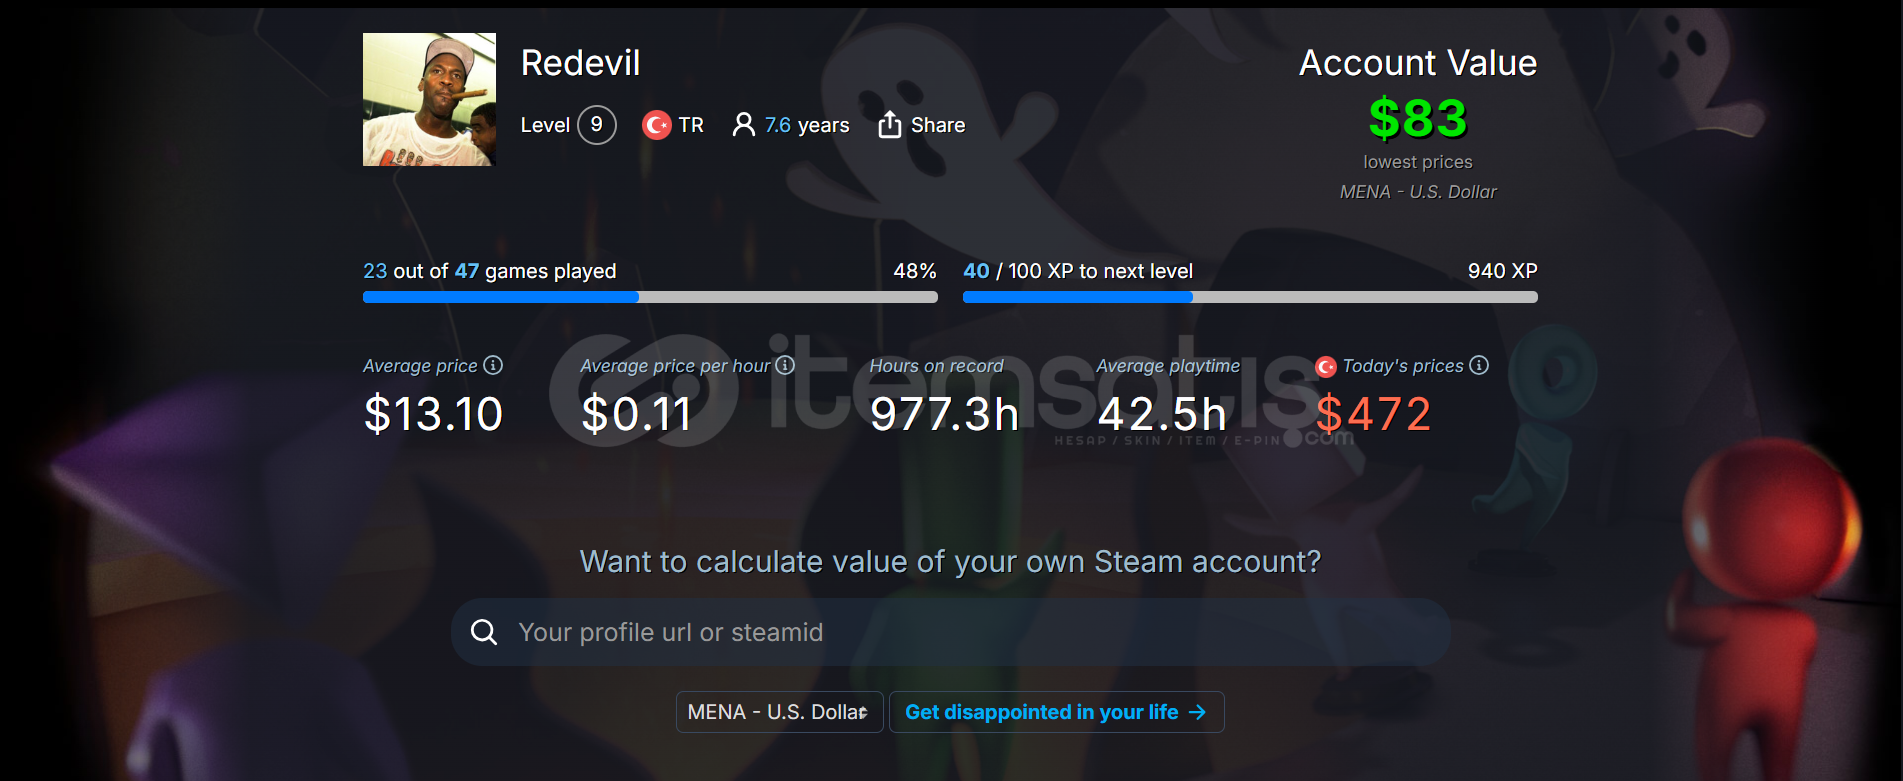The width and height of the screenshot is (1903, 781).
Task: Click the Redevil profile avatar
Action: click(x=429, y=99)
